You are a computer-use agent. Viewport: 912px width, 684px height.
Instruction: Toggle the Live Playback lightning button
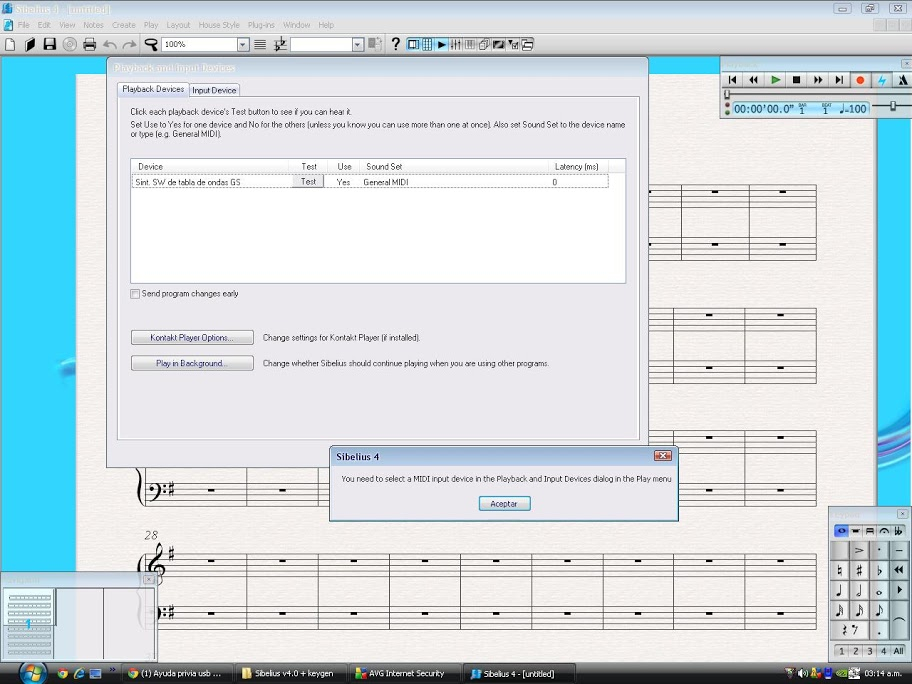pyautogui.click(x=881, y=80)
